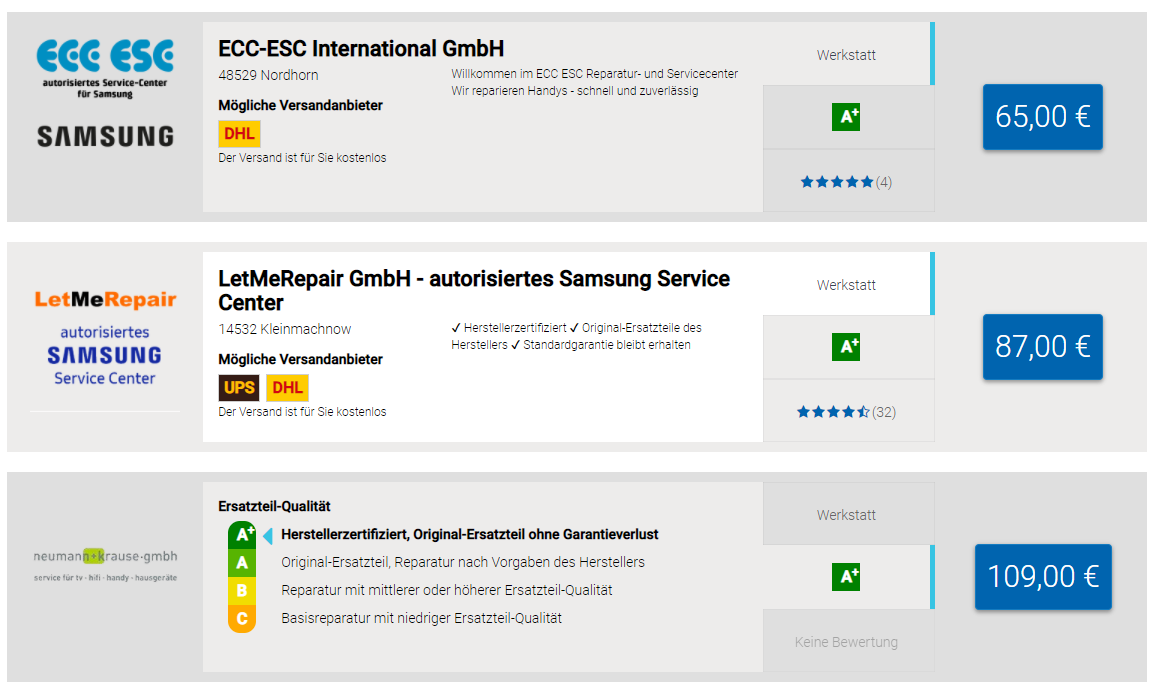Click the star rating with 32 reviews
Viewport: 1152px width, 688px height.
(846, 412)
